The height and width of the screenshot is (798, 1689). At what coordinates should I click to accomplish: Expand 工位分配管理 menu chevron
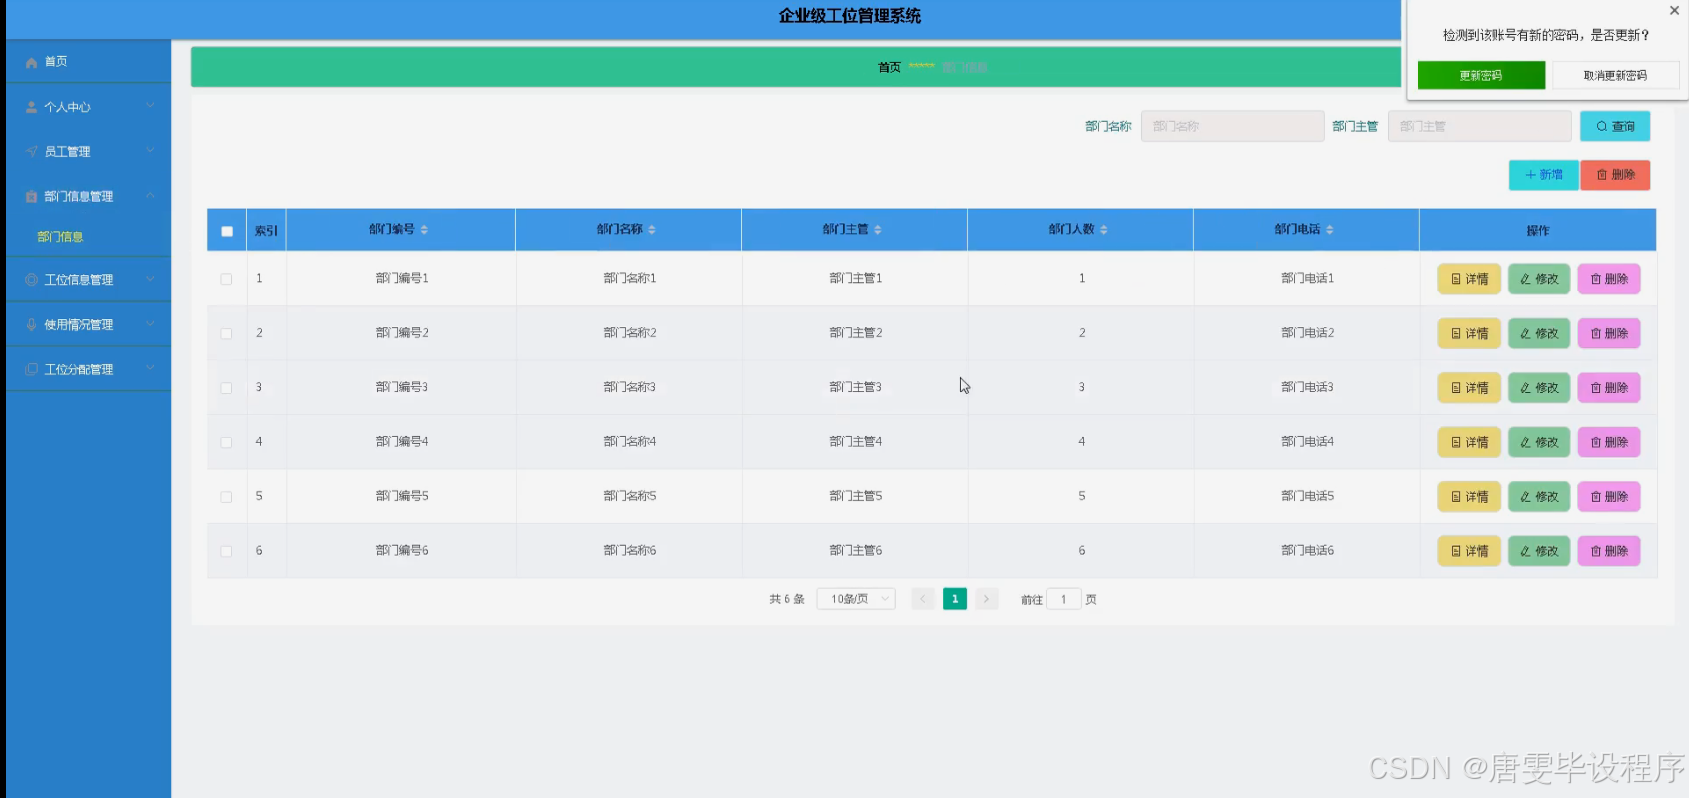coord(150,369)
